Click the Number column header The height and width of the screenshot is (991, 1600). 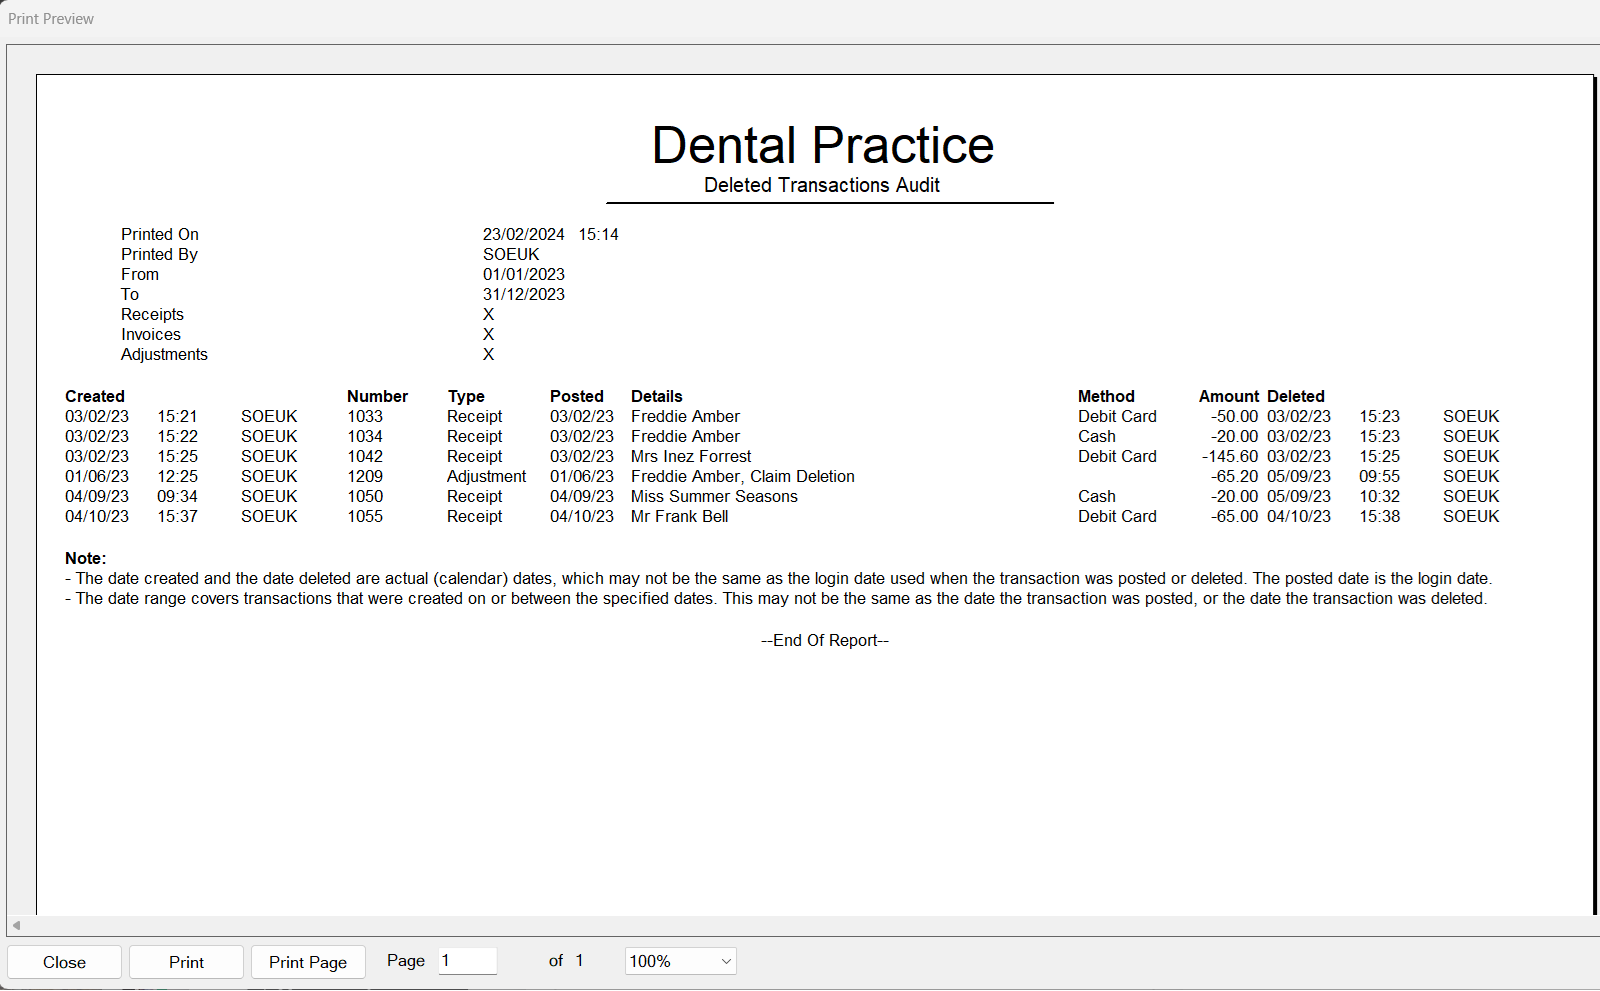tap(378, 396)
